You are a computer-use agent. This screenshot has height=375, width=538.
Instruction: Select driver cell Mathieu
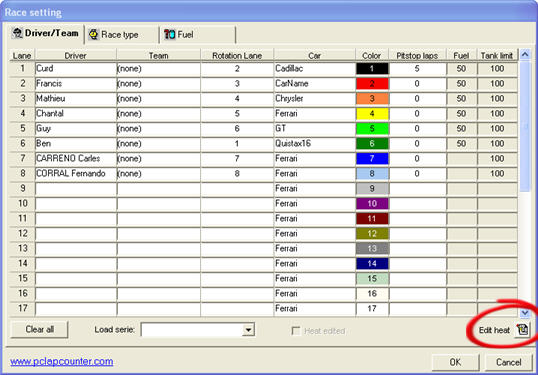[x=76, y=98]
